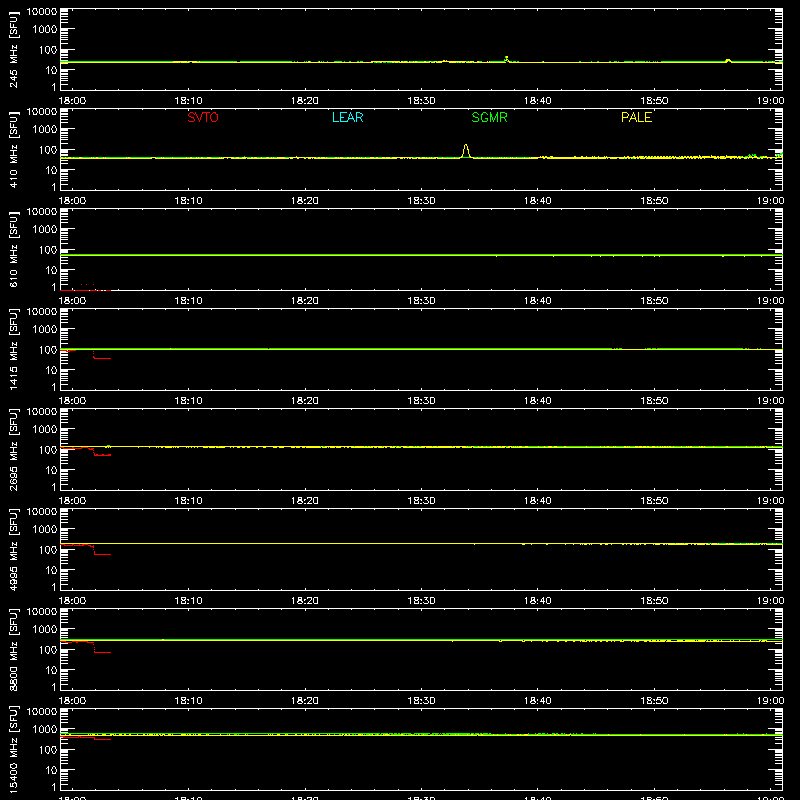Screen dimensions: 800x800
Task: Click the 18:10 tick label under the 410 MHz plot
Action: 189,201
